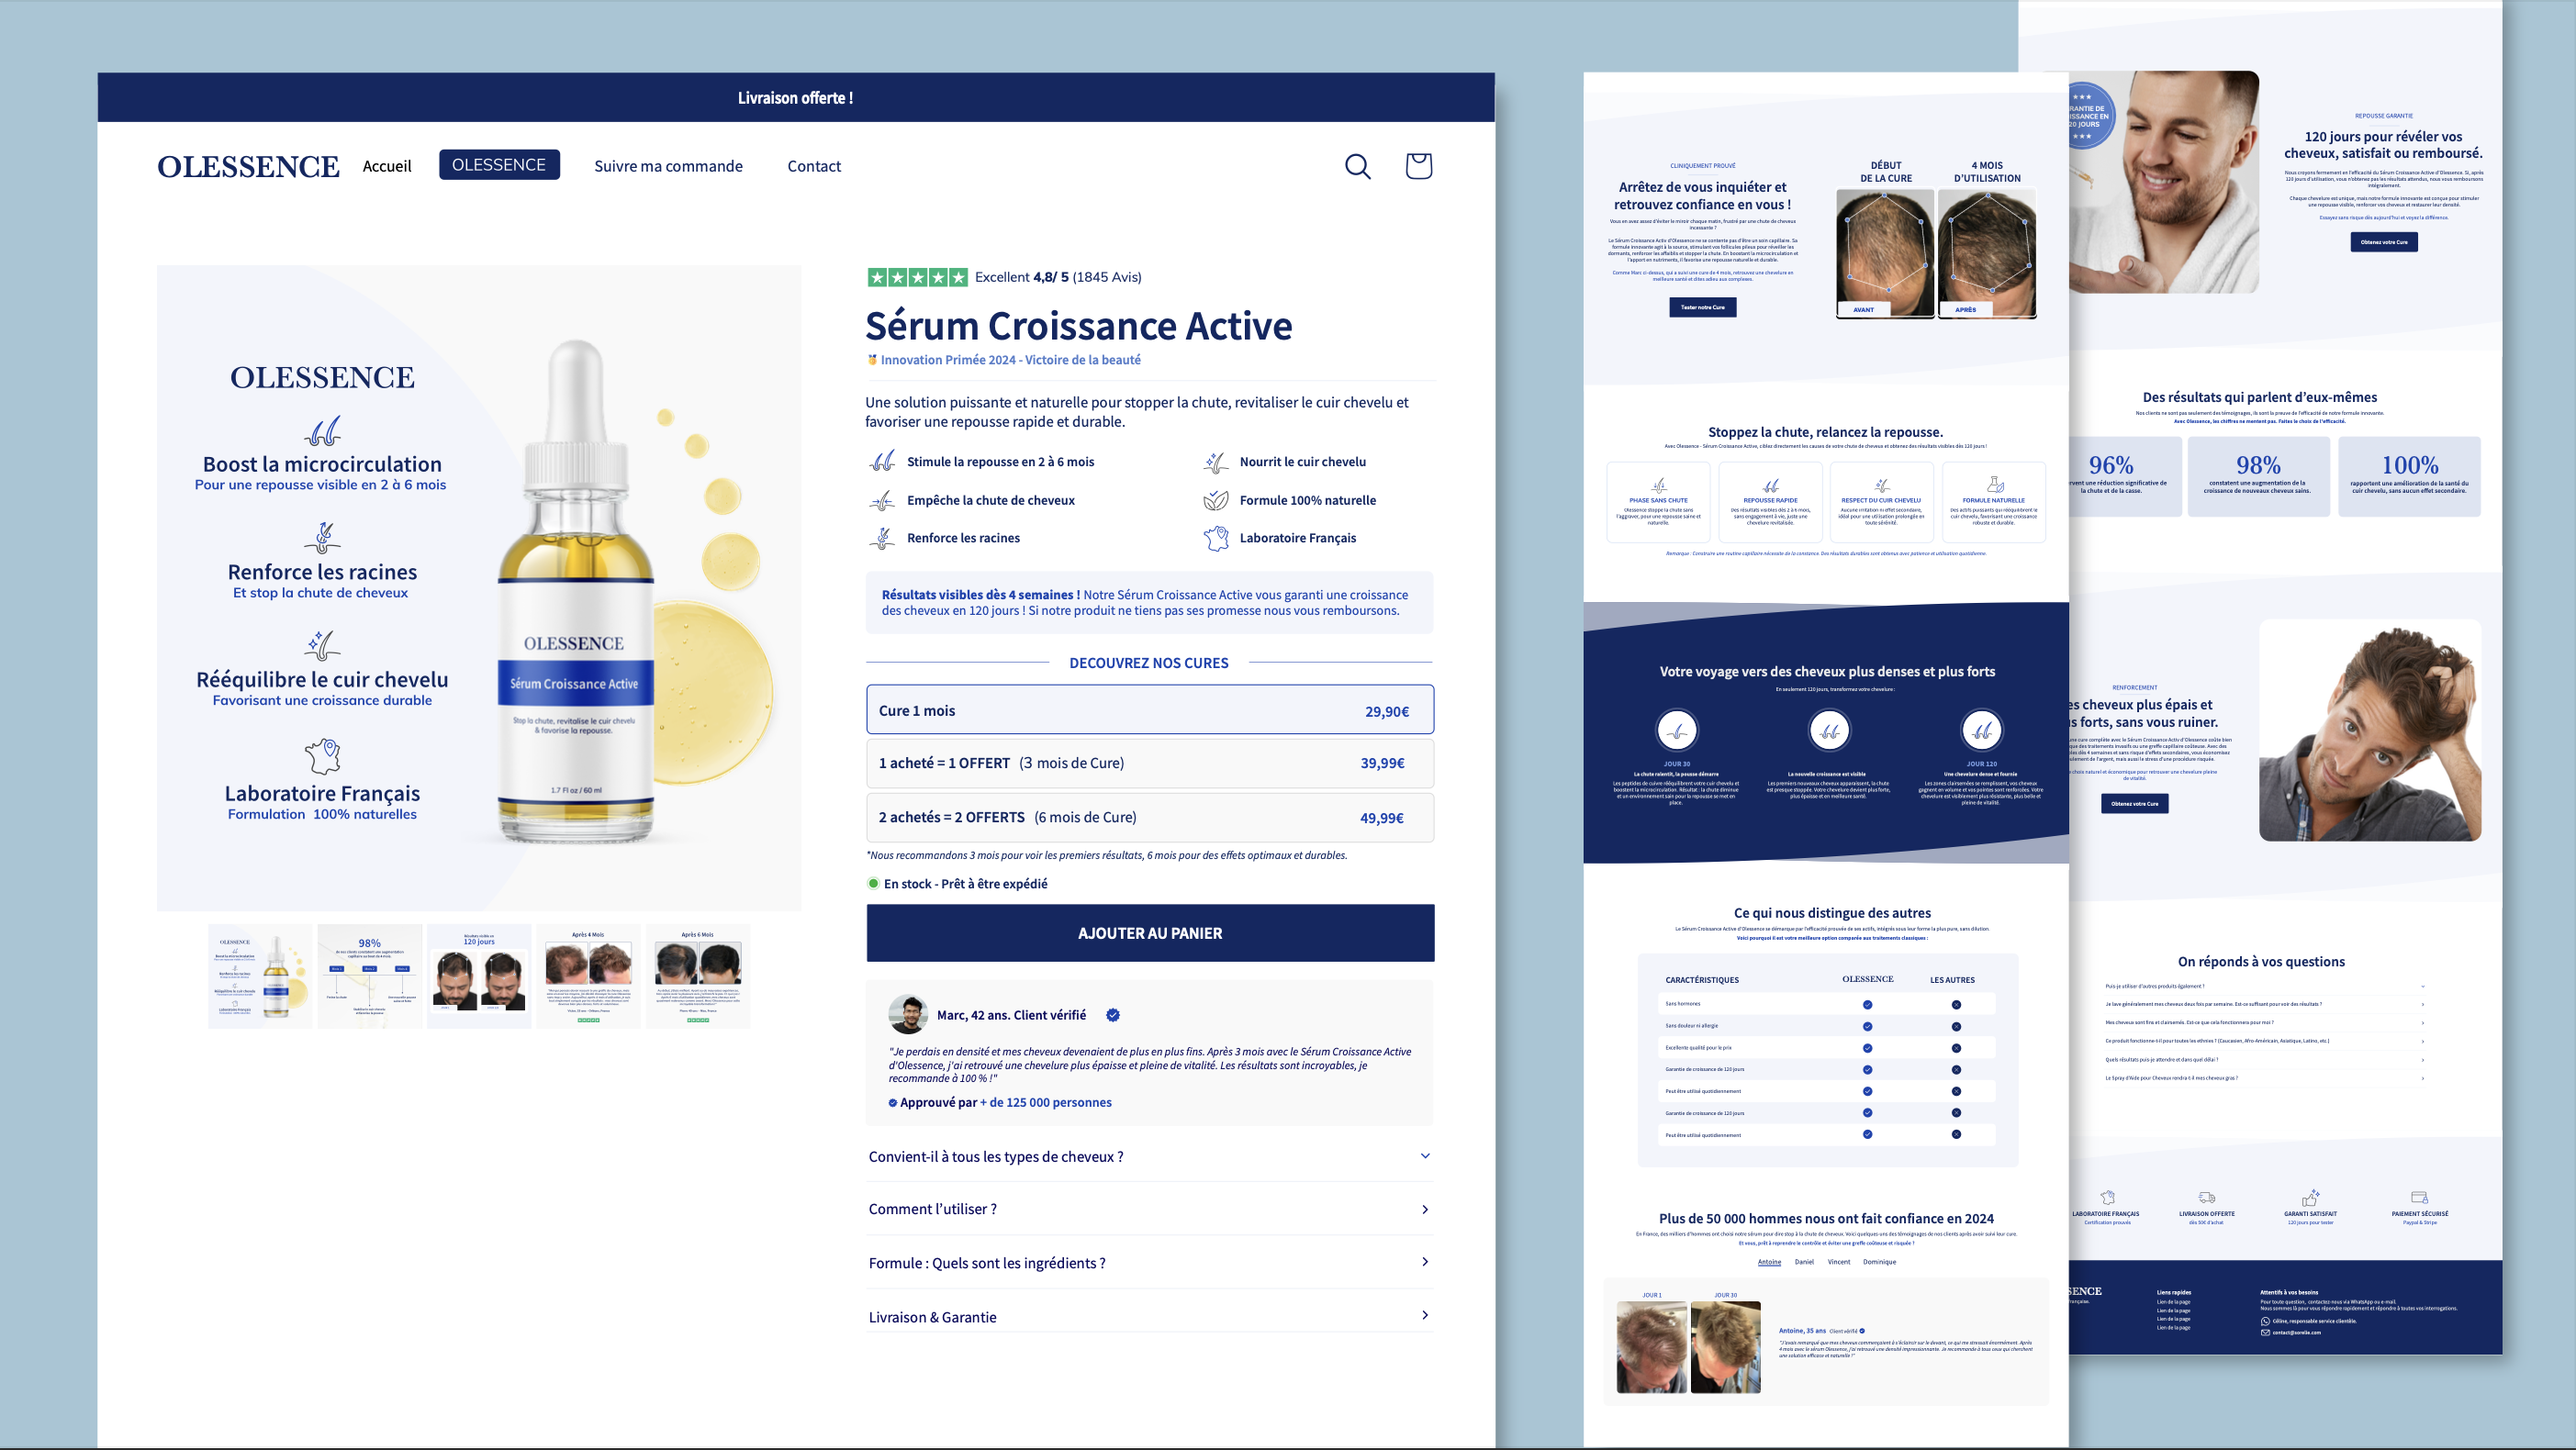Click the 'Tester notre Cure' button
Screen dimensions: 2576x1450
(1702, 307)
